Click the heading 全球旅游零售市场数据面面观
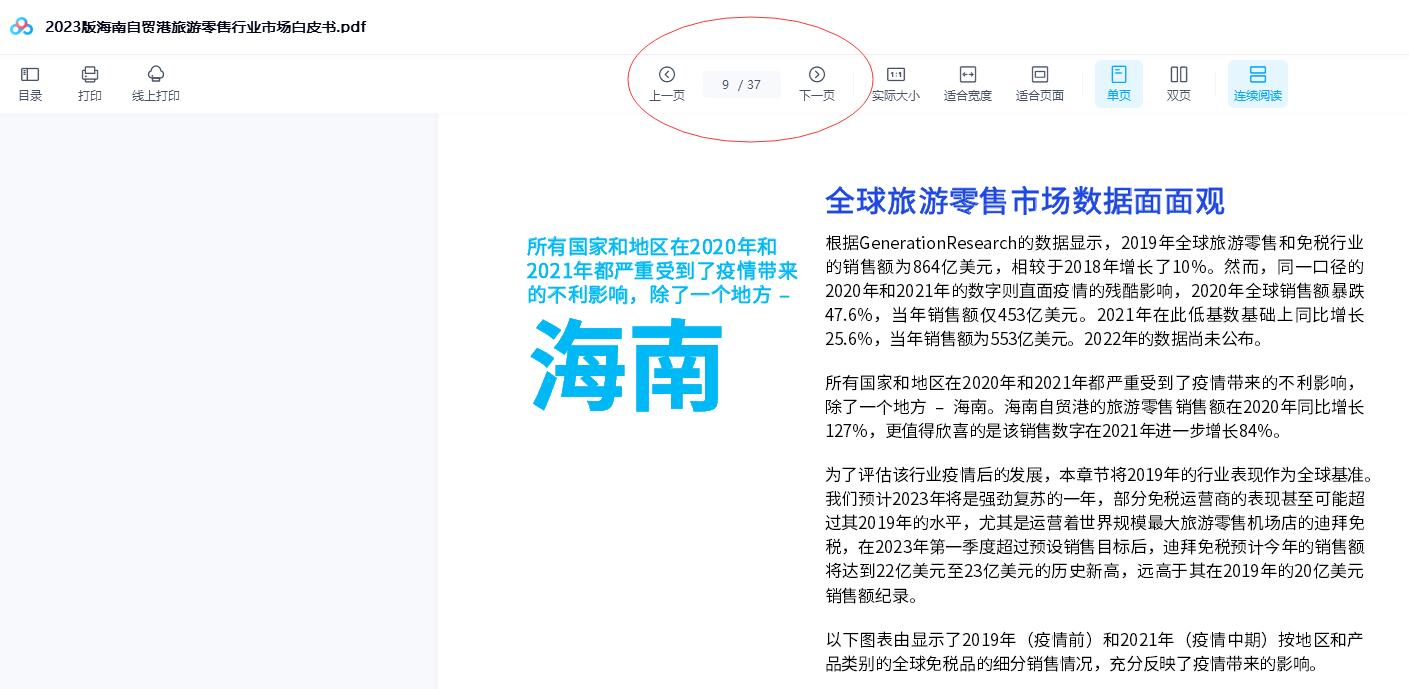Screen dimensions: 1409x689 click(x=1024, y=201)
